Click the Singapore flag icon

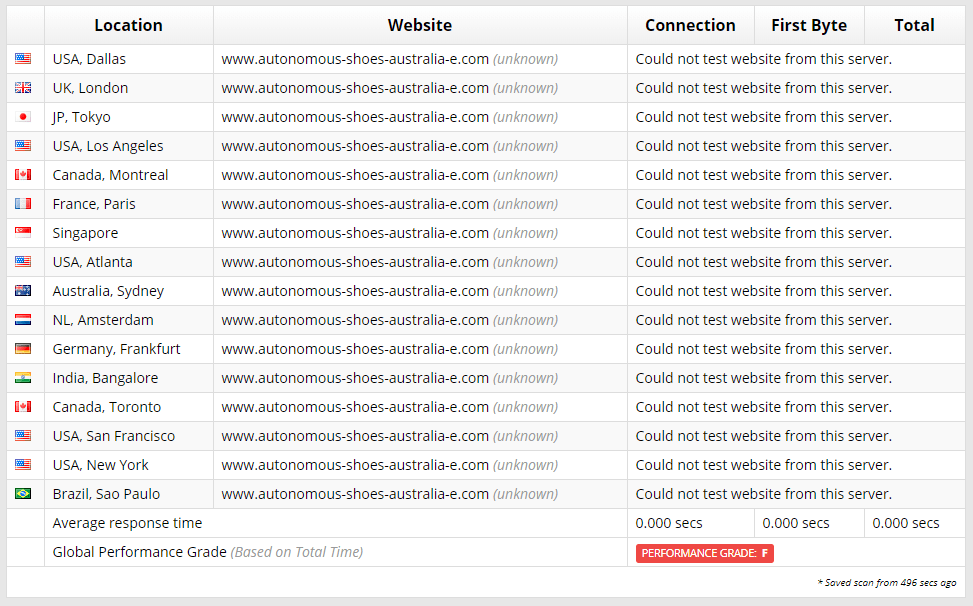23,233
